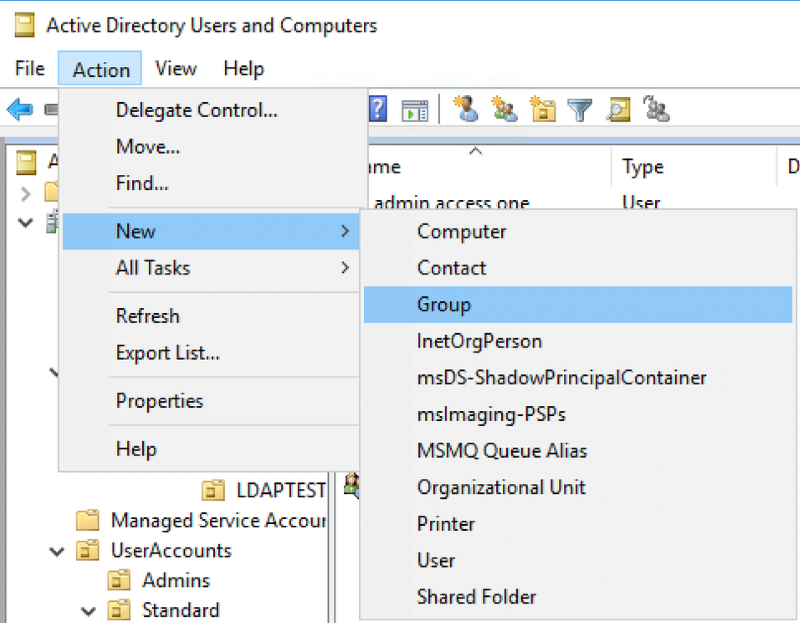800x623 pixels.
Task: Select the UserAccounts tree item
Action: click(x=171, y=551)
